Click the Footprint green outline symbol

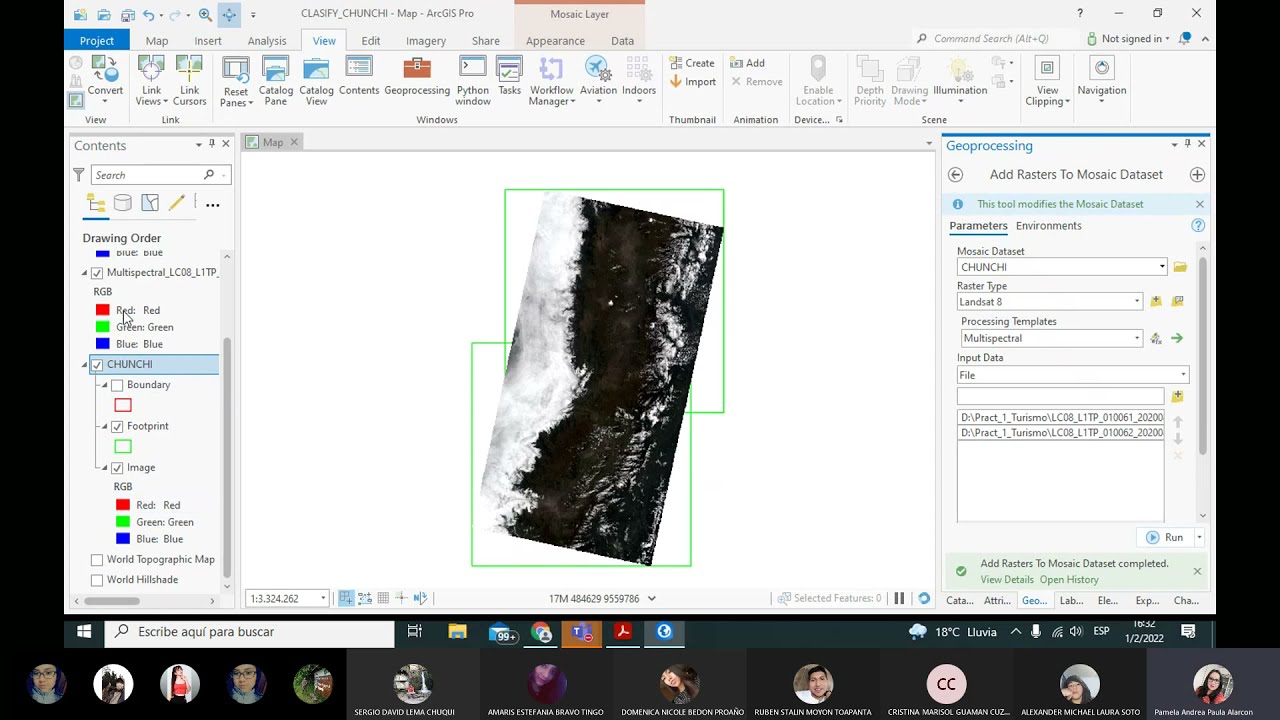click(x=123, y=447)
